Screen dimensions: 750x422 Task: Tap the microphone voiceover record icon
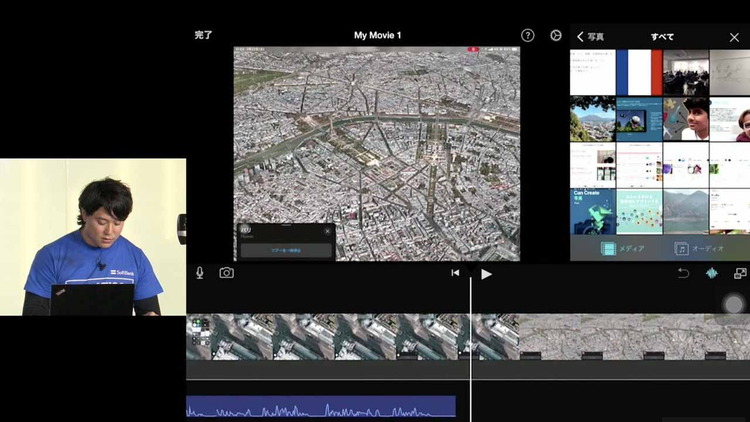tap(200, 273)
